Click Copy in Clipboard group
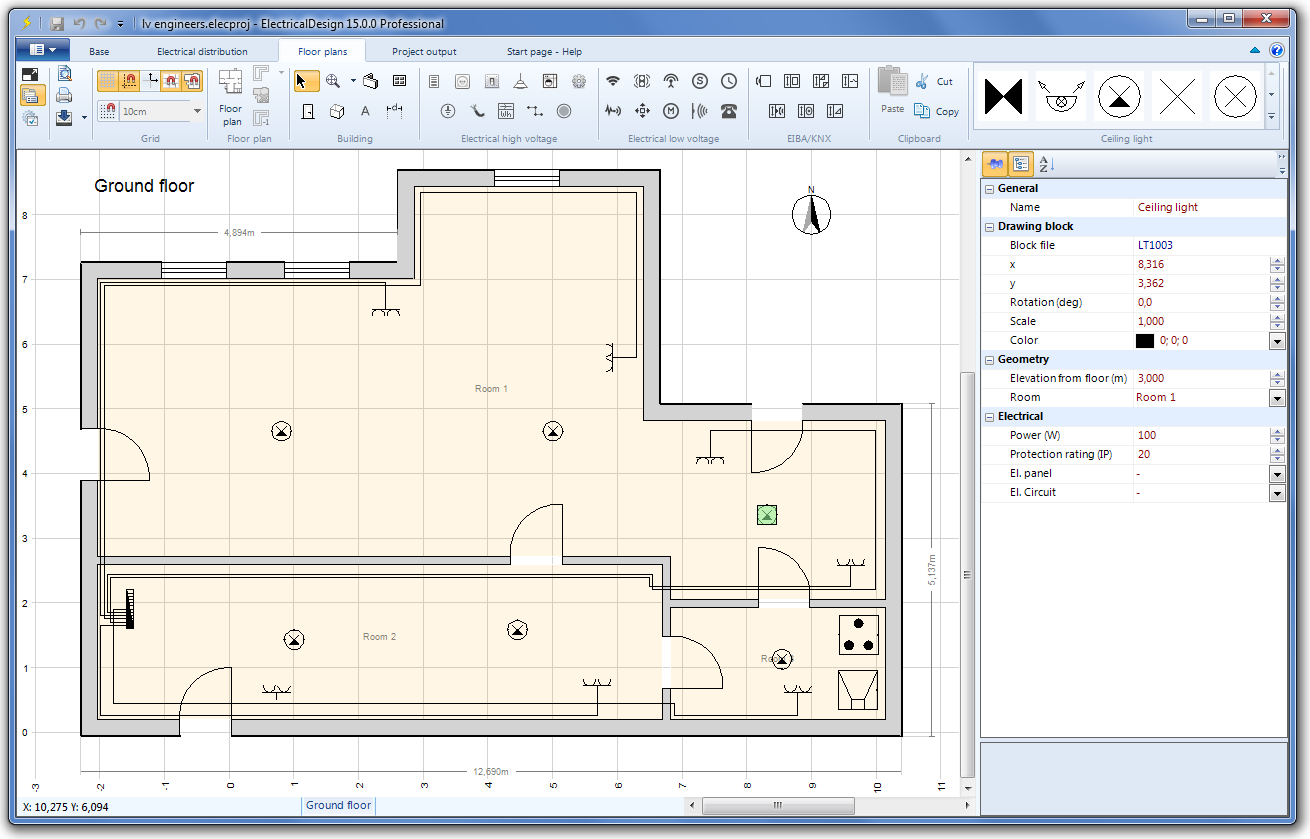 936,111
